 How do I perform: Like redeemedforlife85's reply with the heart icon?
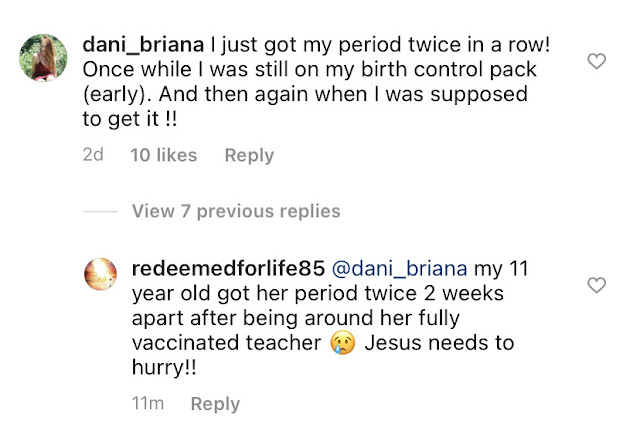pyautogui.click(x=596, y=285)
